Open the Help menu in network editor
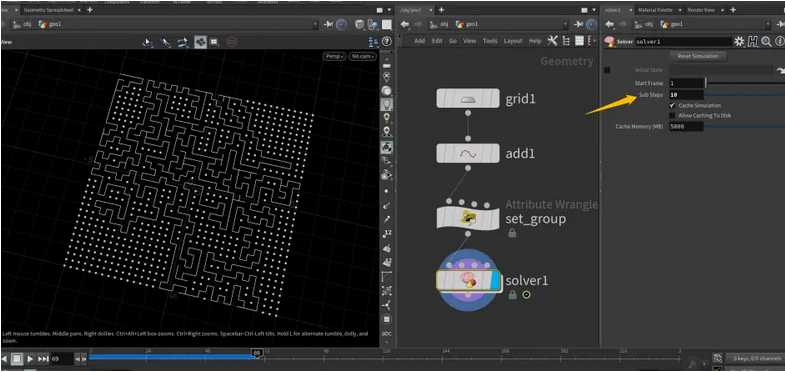The width and height of the screenshot is (785, 372). coord(535,41)
